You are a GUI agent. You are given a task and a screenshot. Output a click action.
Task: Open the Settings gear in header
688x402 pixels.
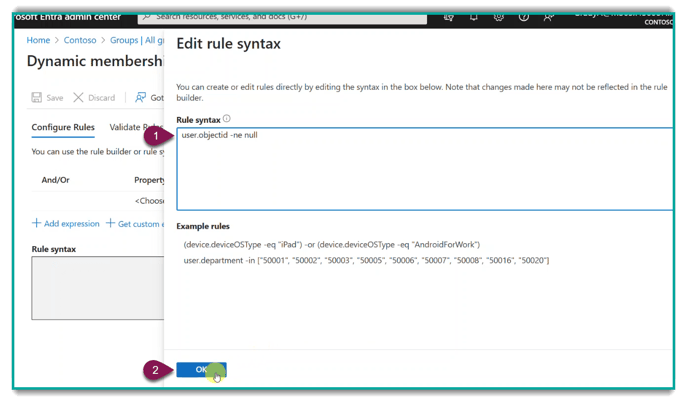499,17
